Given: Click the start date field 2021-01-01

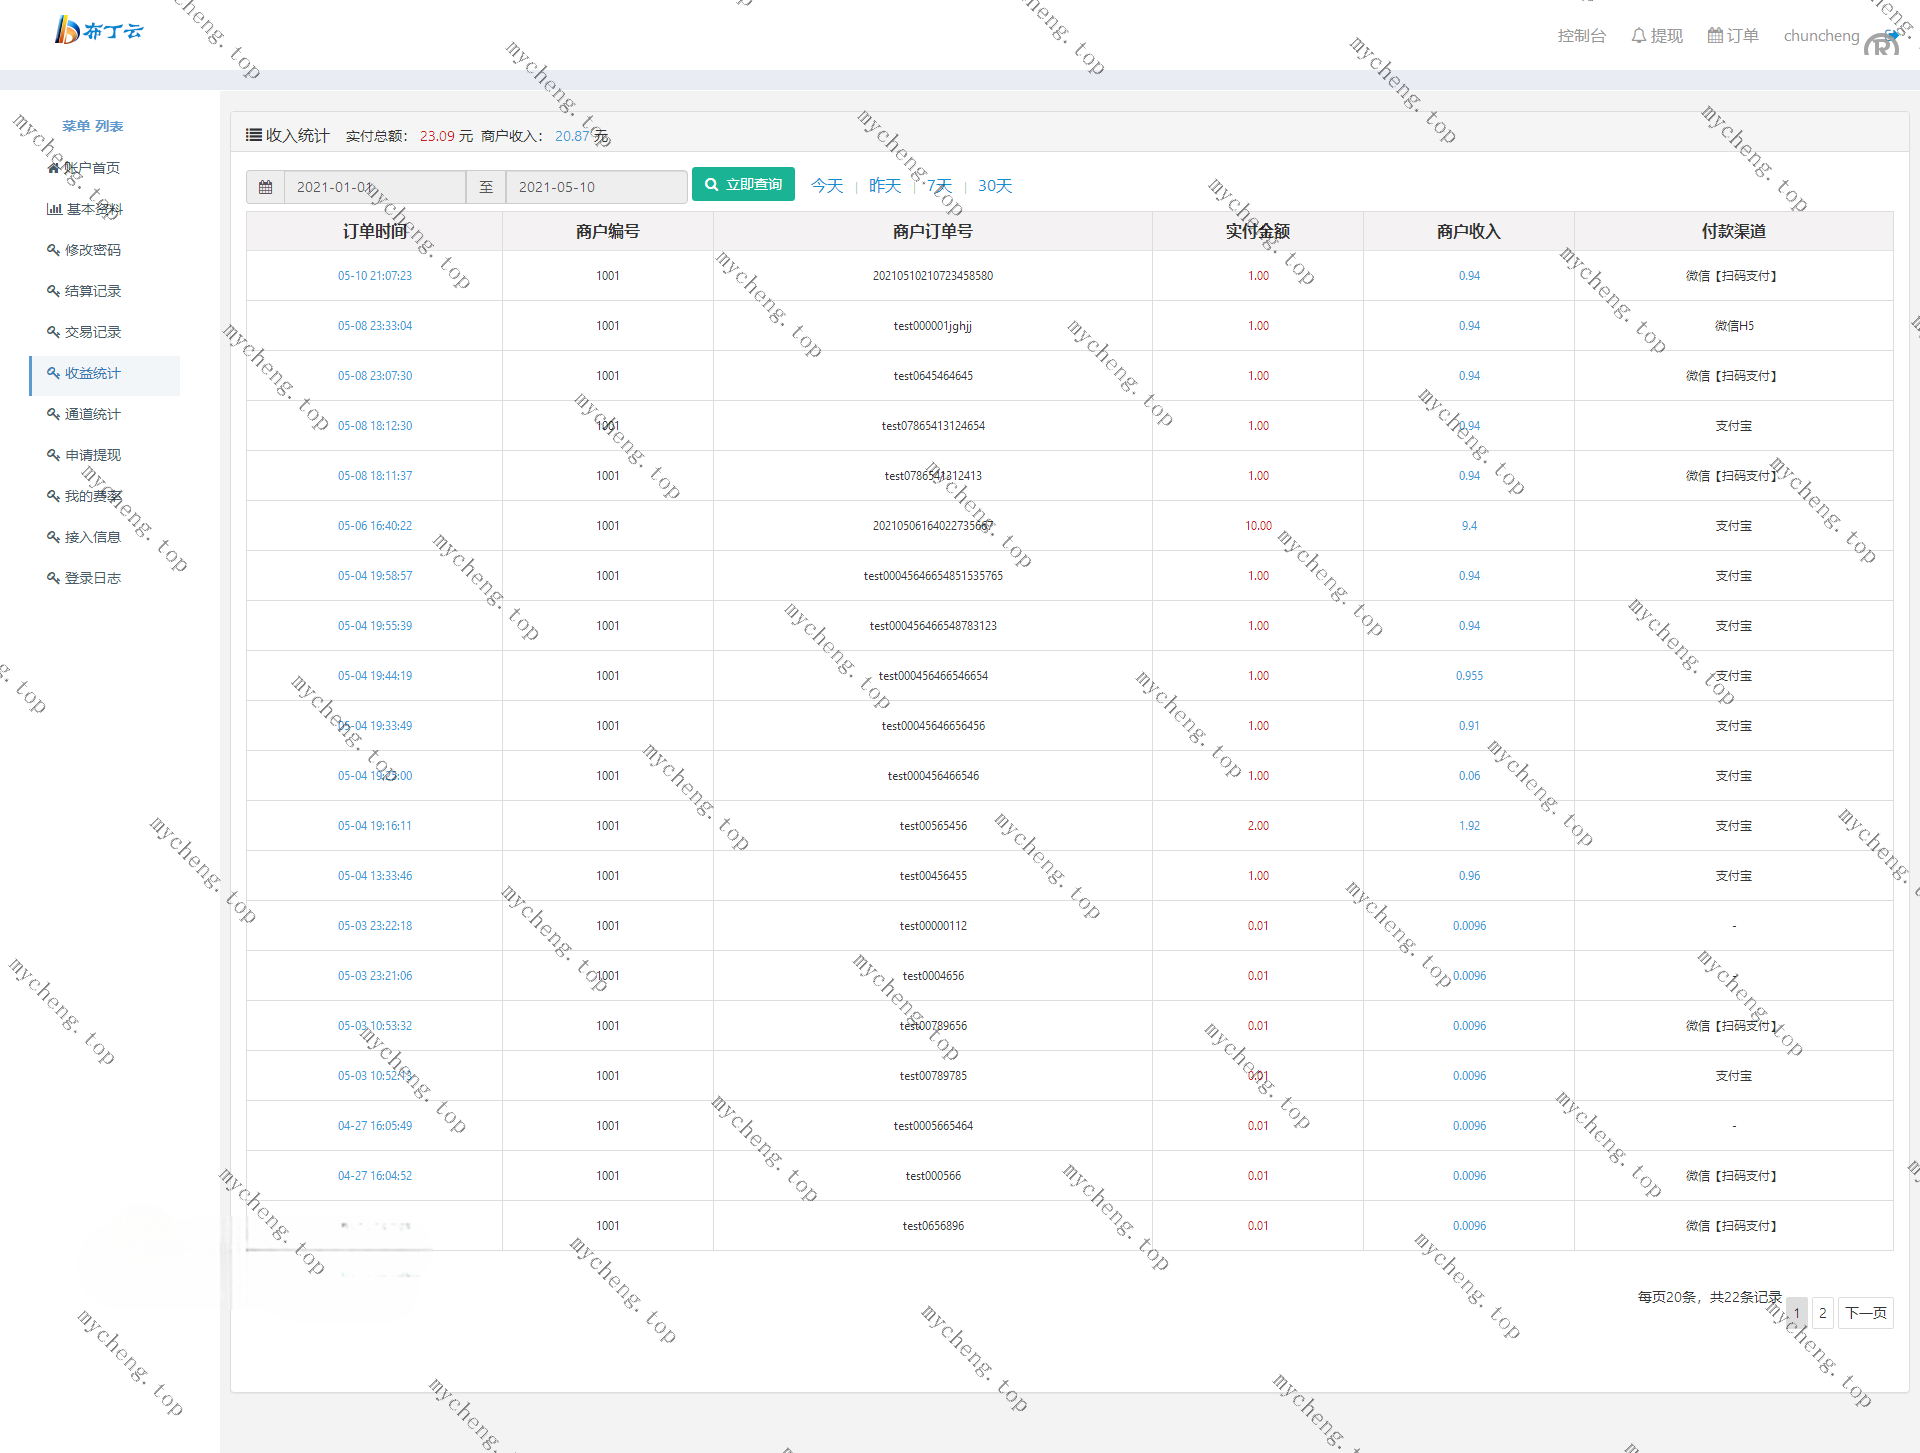Looking at the screenshot, I should (374, 187).
